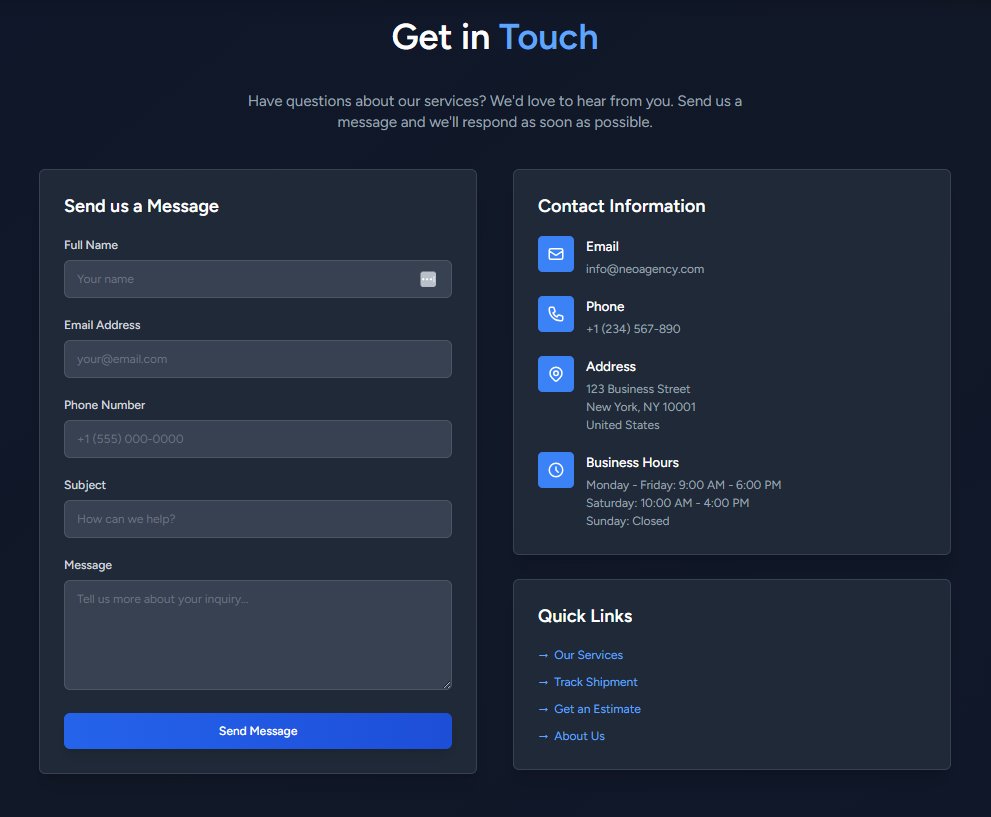The width and height of the screenshot is (991, 817).
Task: Click the intro paragraph under the heading
Action: point(495,111)
